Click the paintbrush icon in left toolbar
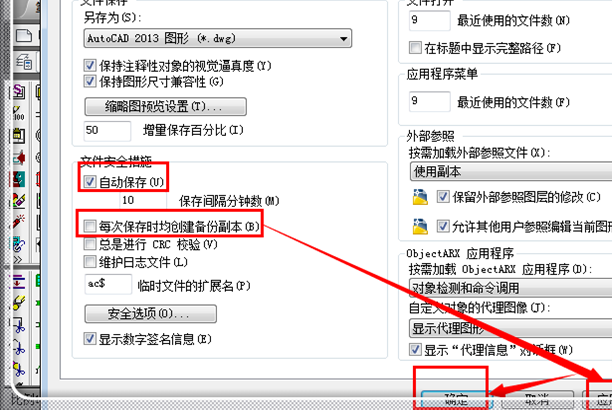 pyautogui.click(x=18, y=302)
